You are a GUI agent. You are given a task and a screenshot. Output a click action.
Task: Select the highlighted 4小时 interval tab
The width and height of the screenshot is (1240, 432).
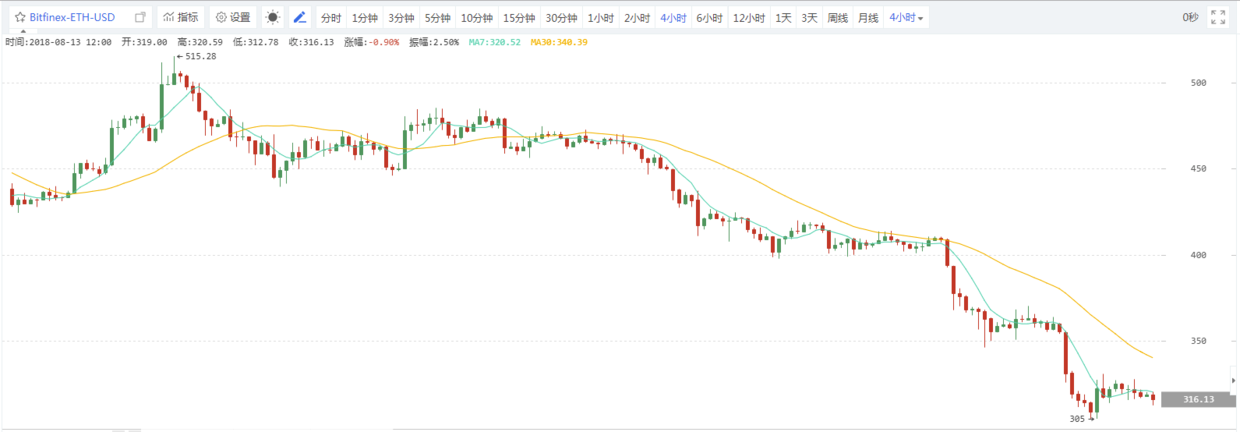(x=672, y=18)
